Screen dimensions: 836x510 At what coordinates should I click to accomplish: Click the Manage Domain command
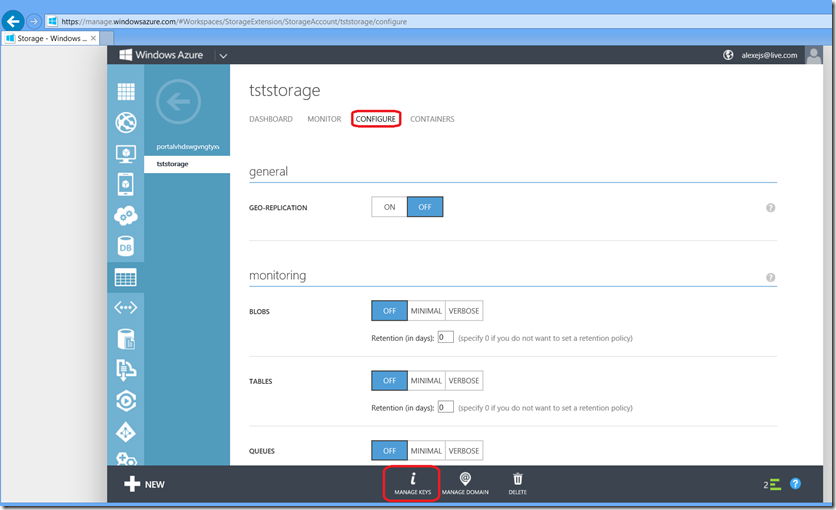[465, 483]
